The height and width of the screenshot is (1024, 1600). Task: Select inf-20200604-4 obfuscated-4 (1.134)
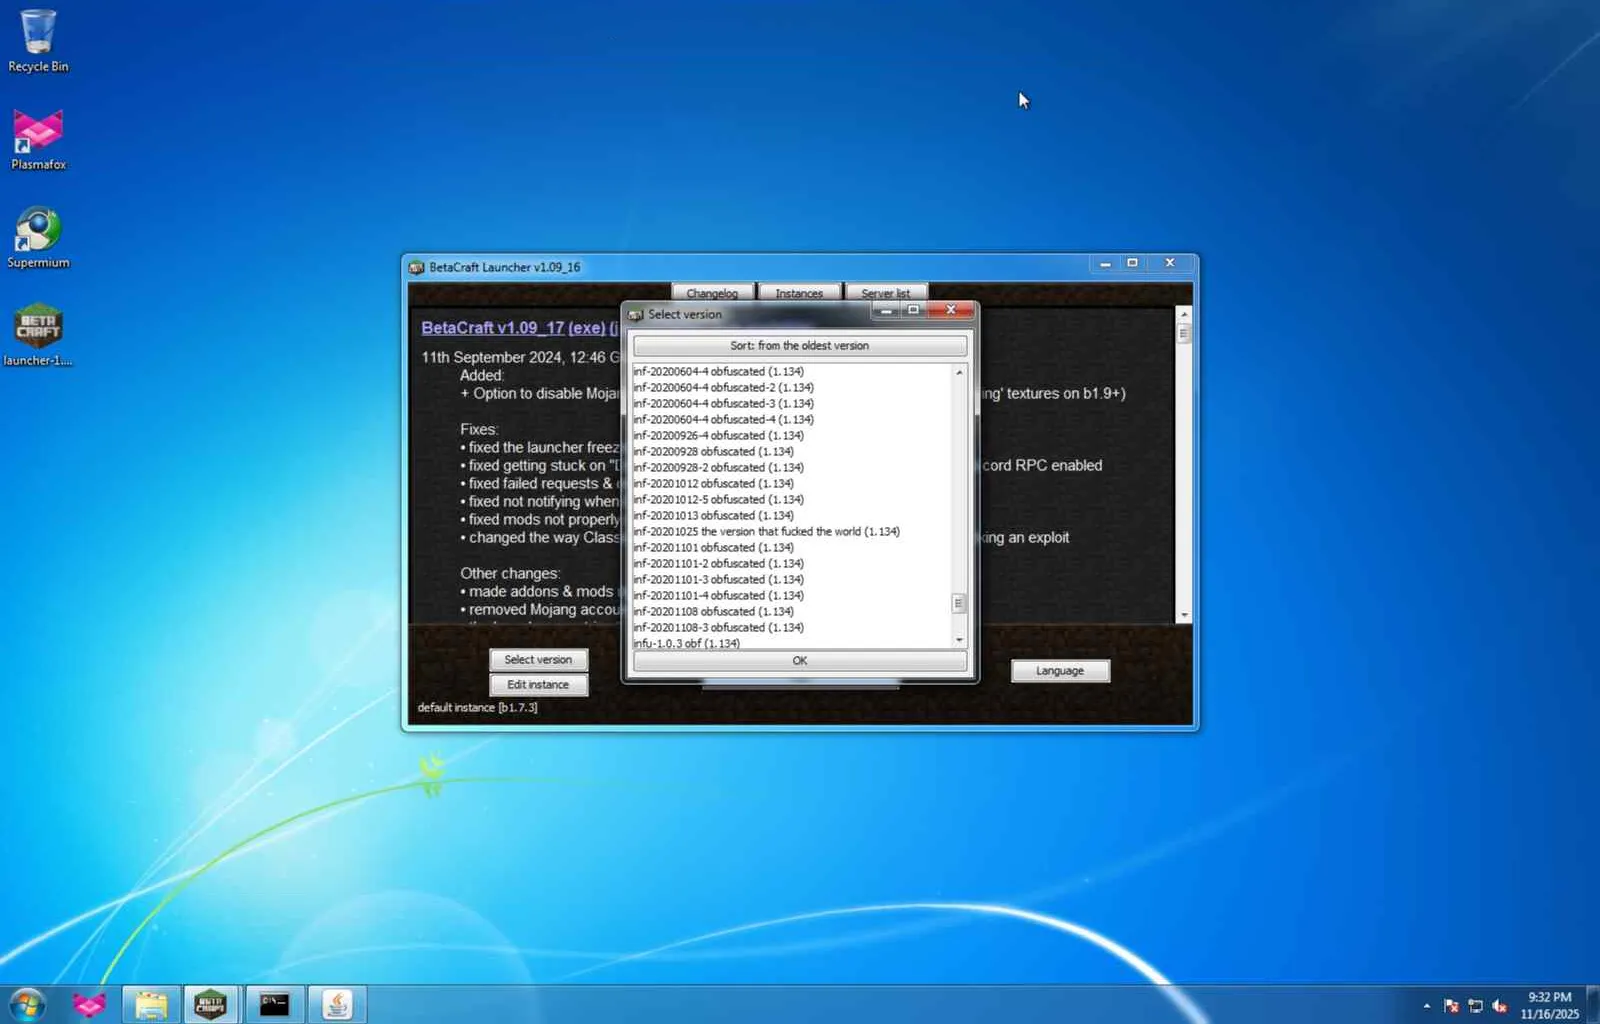792,420
